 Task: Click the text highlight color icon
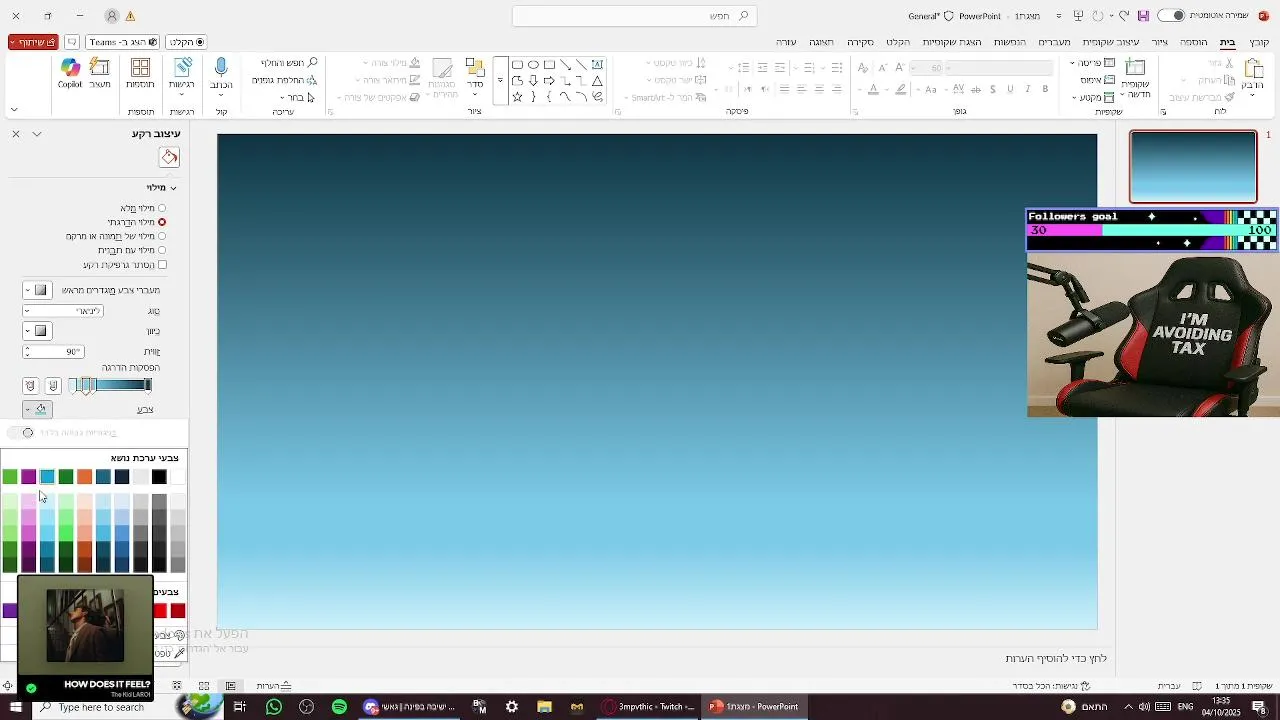901,89
